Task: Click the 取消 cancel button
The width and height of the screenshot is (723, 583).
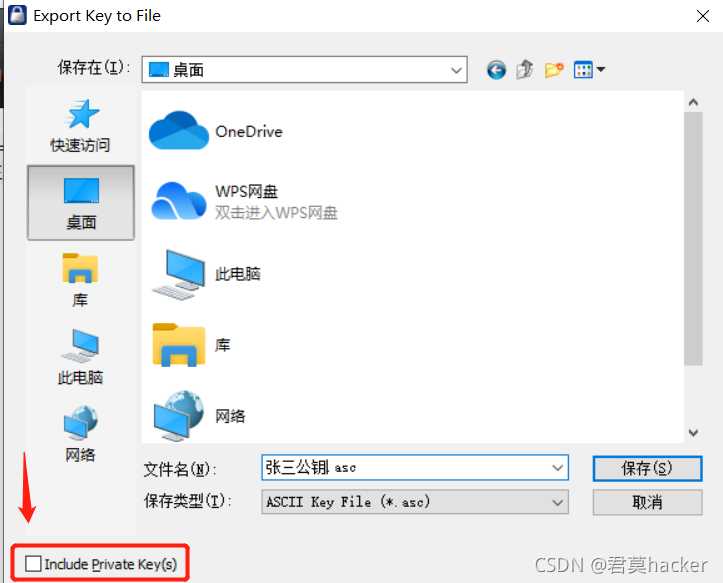Action: point(647,502)
